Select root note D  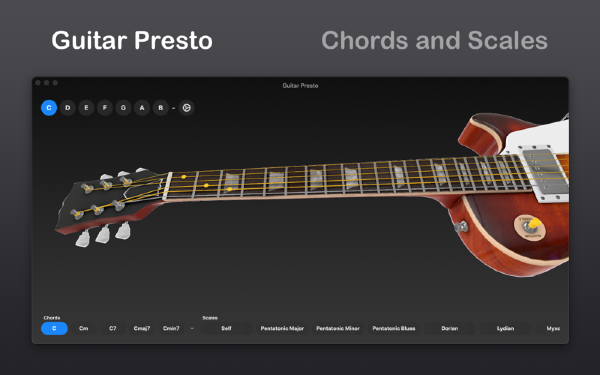point(68,108)
